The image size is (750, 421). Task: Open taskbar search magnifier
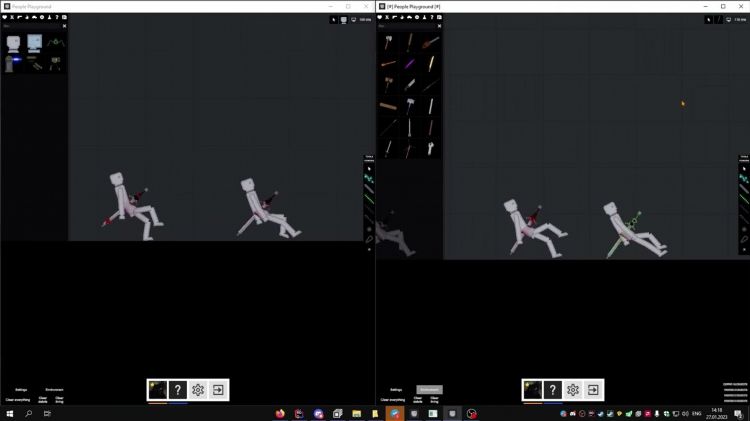pos(28,413)
